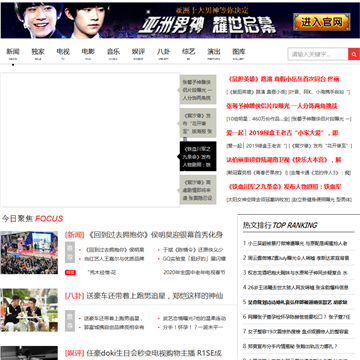360x360 pixels.
Task: Focus the keyword search input field
Action: [x=318, y=54]
